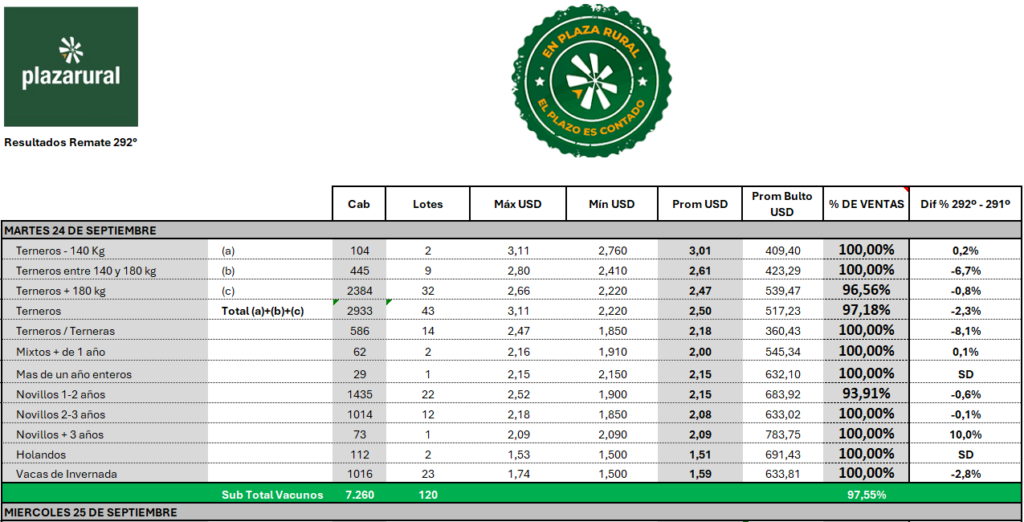The image size is (1024, 522).
Task: Click the '-6,7%' difference cell
Action: [966, 270]
